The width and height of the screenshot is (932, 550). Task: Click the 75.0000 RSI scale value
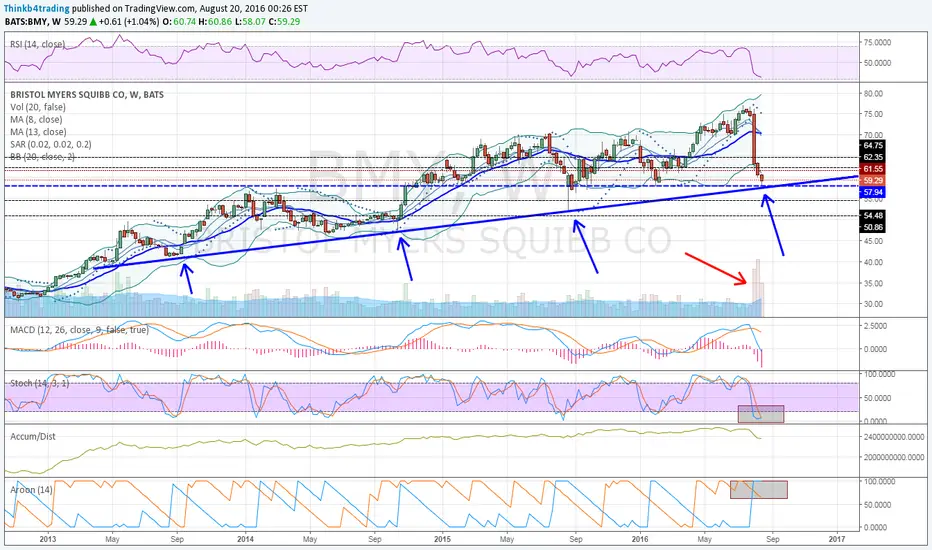(x=877, y=42)
